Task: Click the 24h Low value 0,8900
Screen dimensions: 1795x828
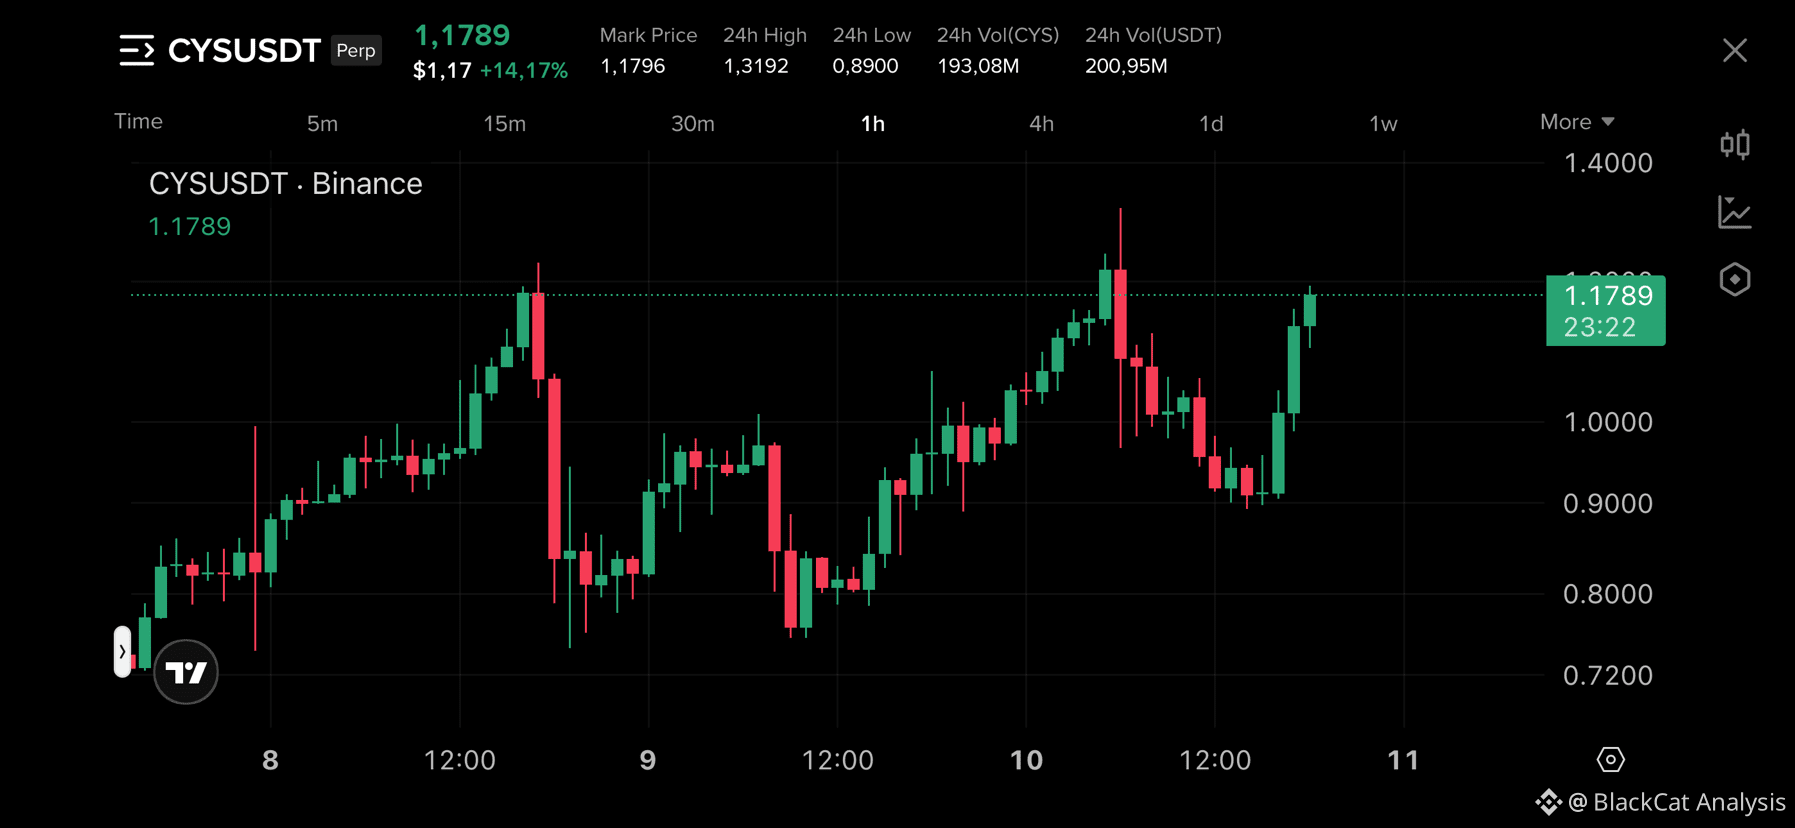Action: (x=865, y=66)
